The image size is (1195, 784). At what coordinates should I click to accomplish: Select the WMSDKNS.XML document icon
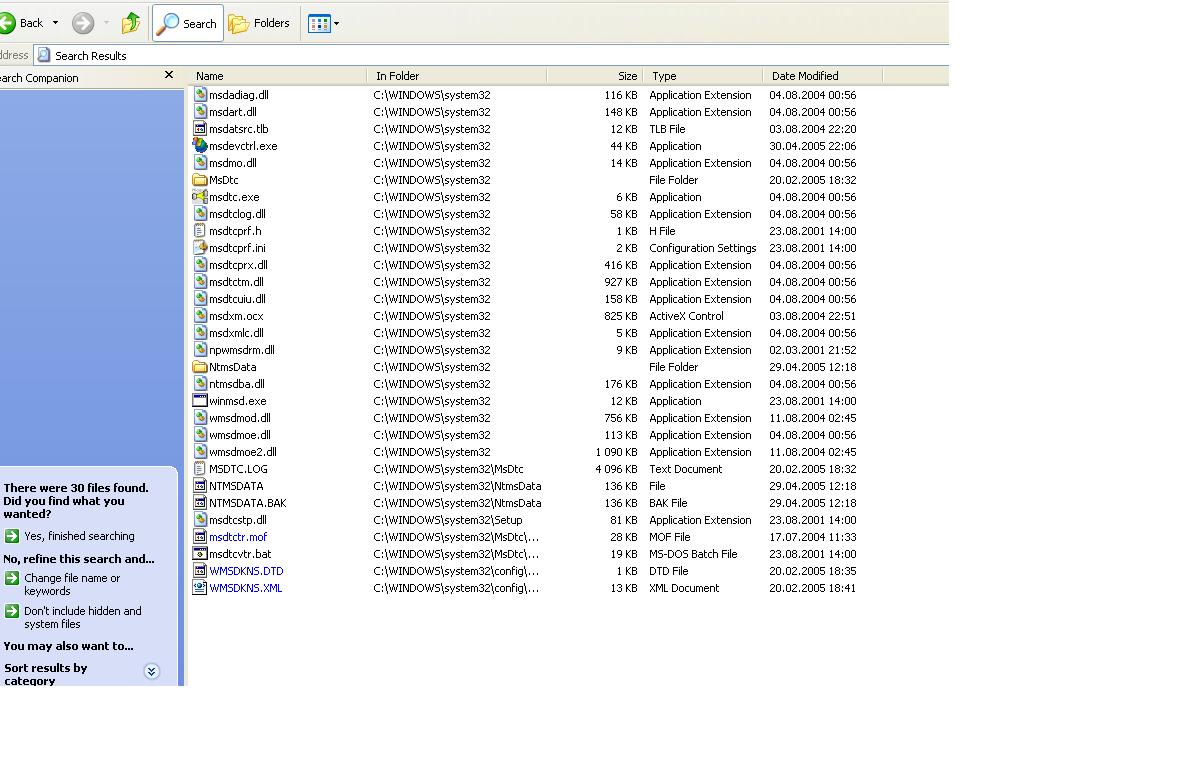pos(200,588)
